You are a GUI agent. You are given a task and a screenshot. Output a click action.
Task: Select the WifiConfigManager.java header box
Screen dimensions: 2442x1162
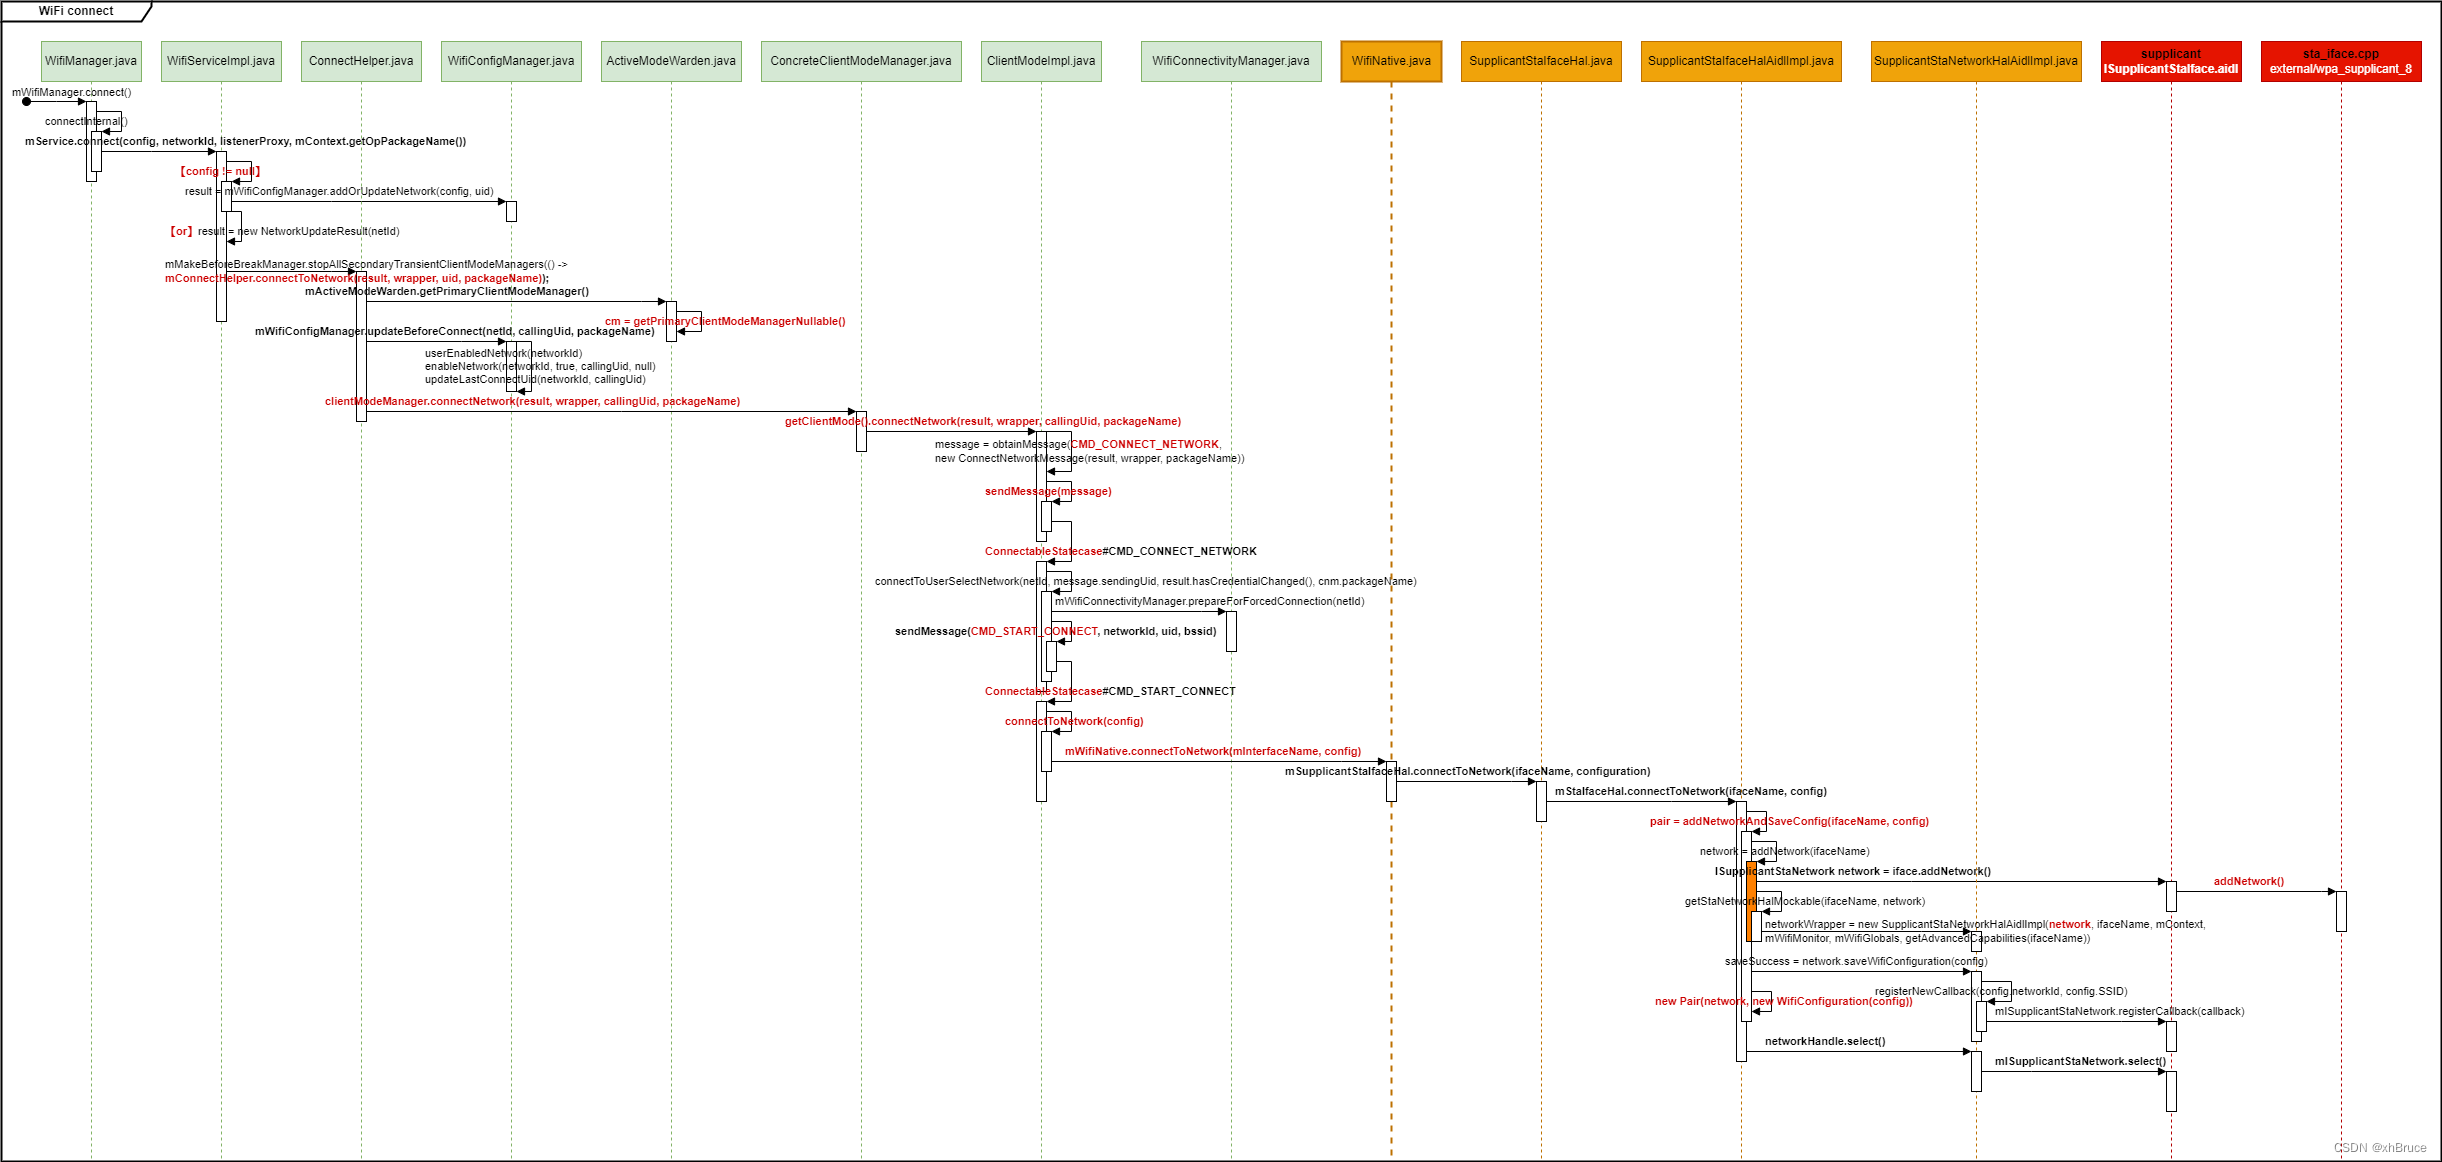pos(511,61)
